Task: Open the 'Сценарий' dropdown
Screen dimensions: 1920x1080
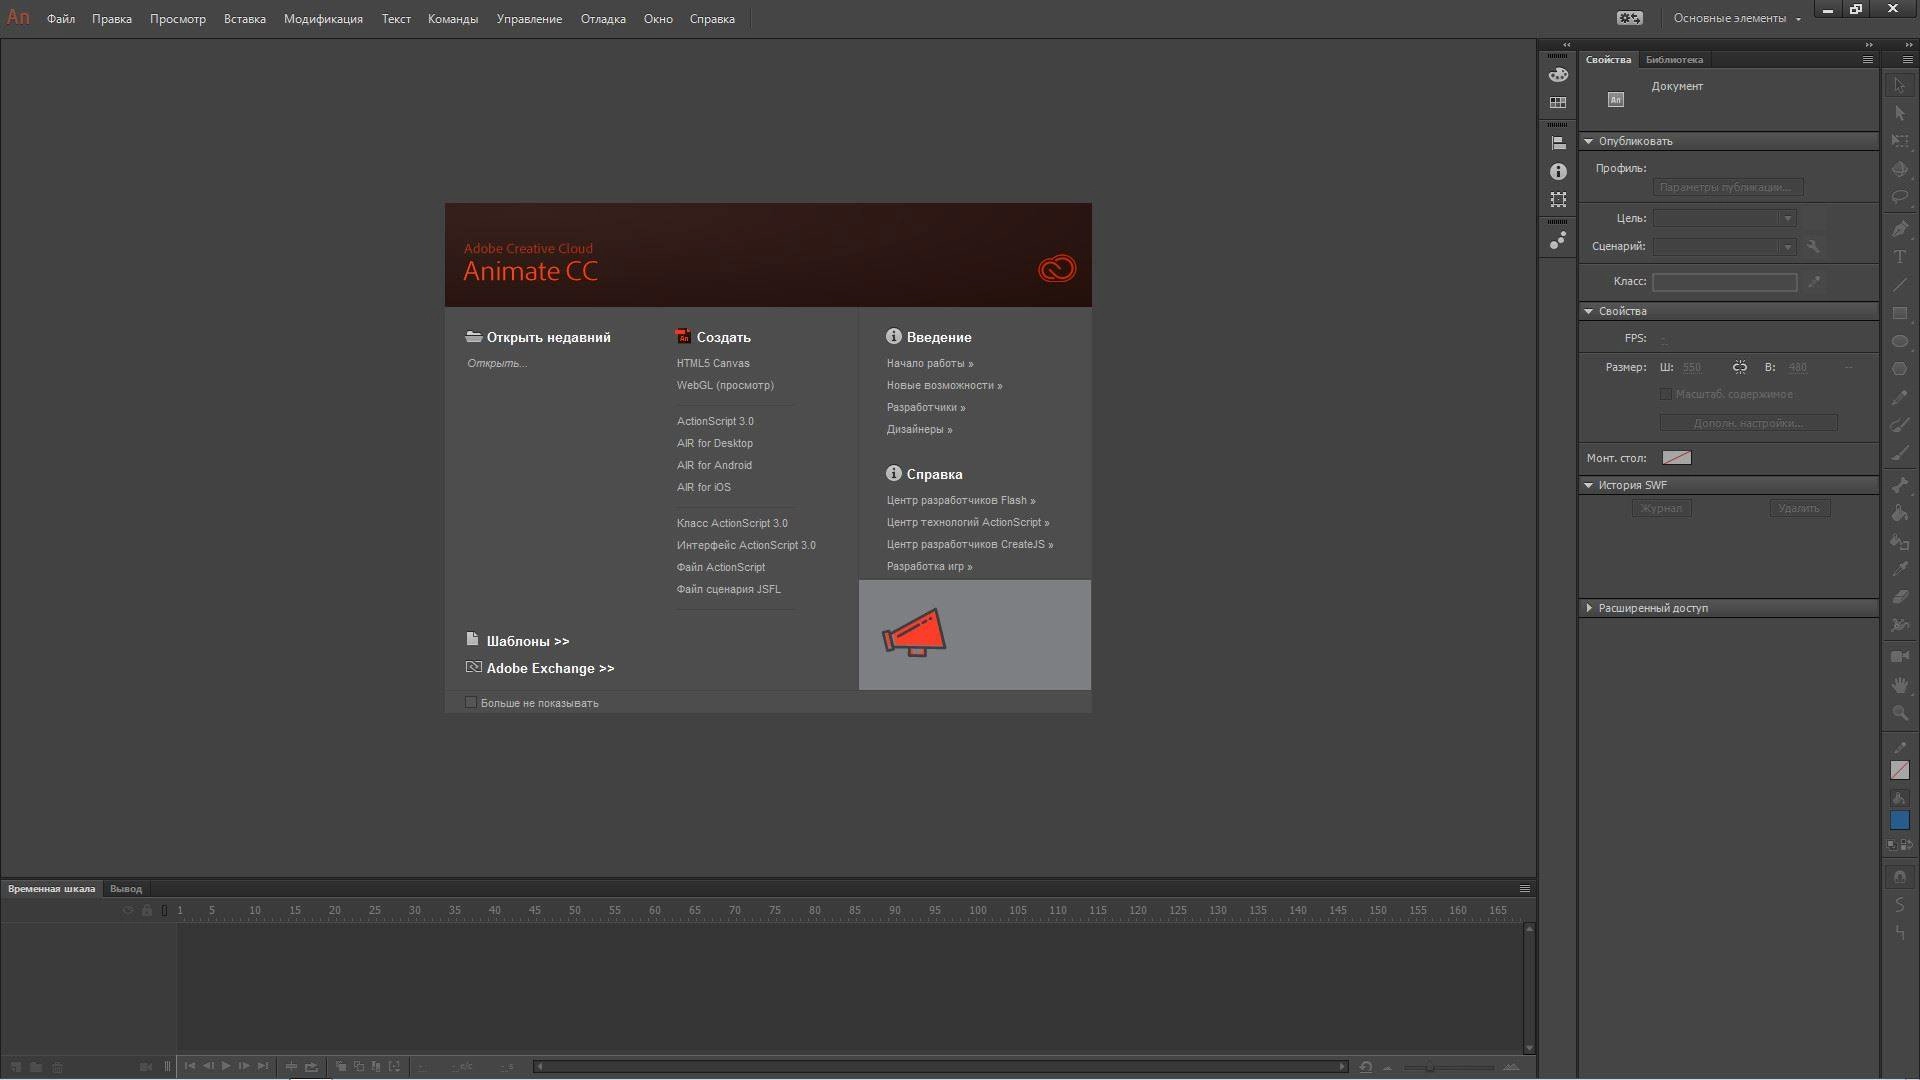Action: click(x=1725, y=246)
